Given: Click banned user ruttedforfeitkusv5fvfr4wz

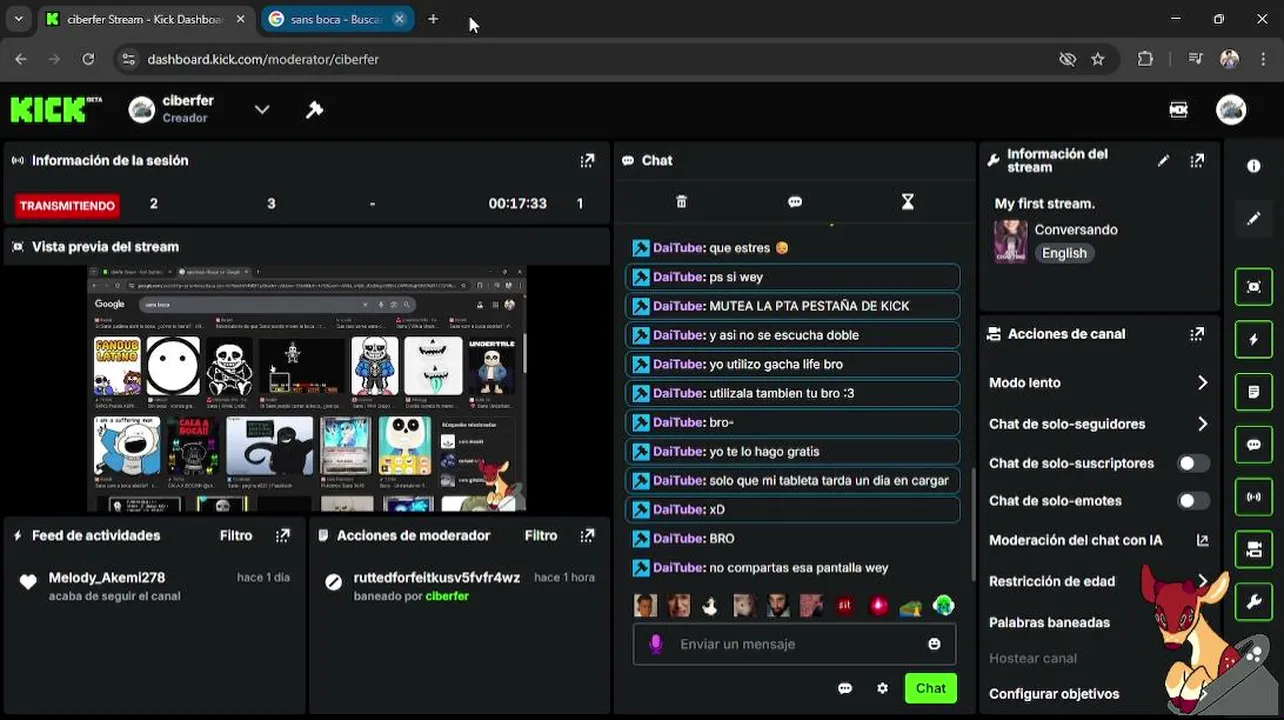Looking at the screenshot, I should tap(437, 577).
